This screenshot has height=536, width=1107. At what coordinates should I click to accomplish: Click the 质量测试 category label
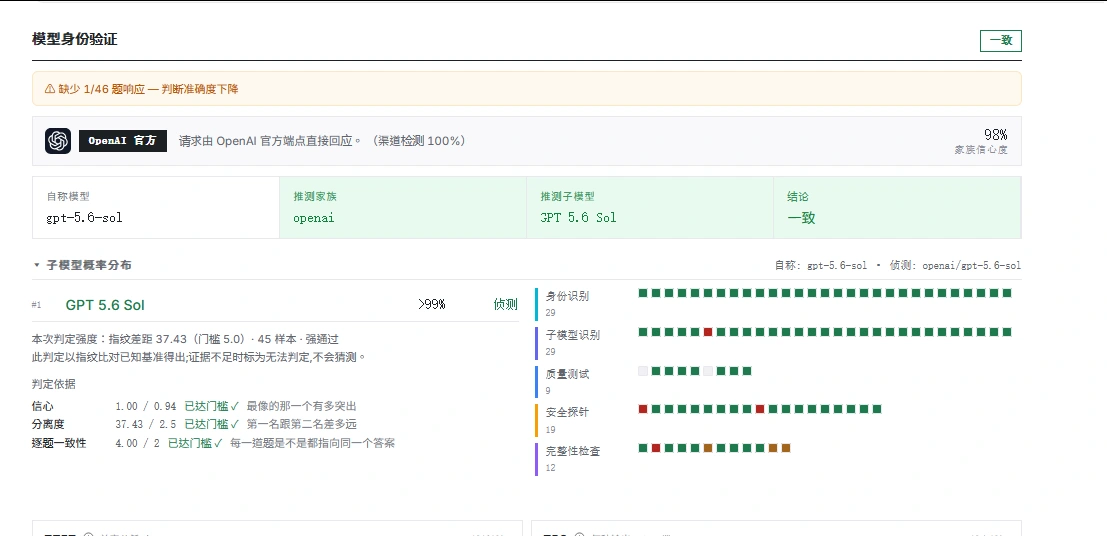coord(567,374)
